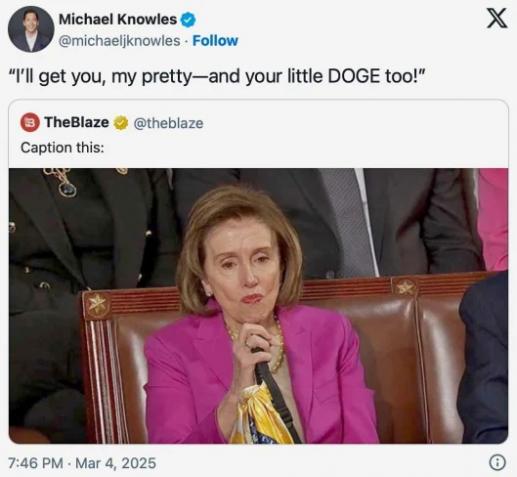This screenshot has width=517, height=477.
Task: Open the quoted tweet's photo
Action: (x=258, y=306)
